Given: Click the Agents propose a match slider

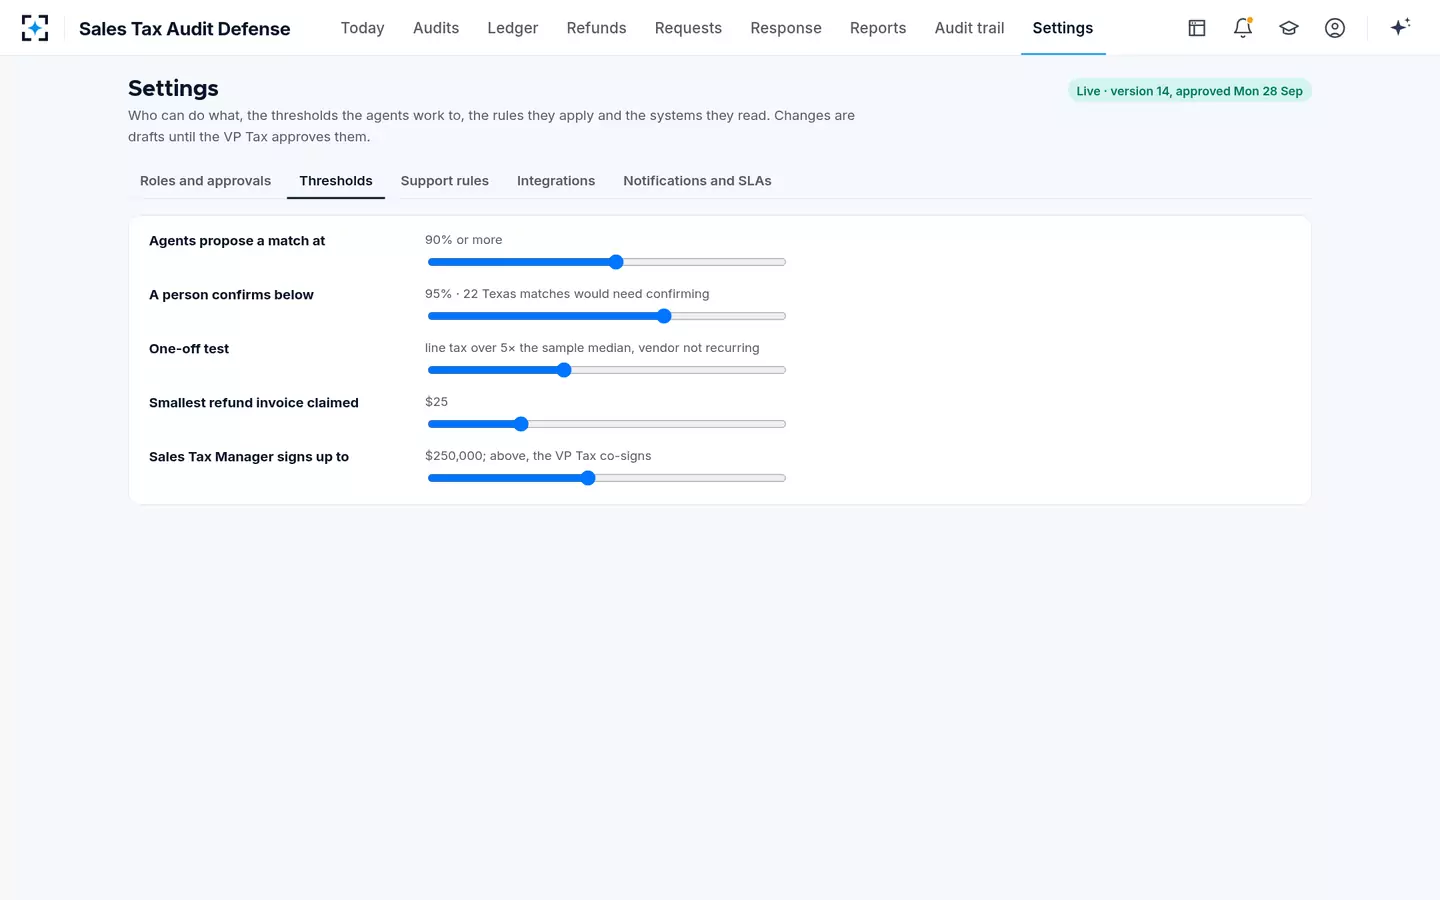Looking at the screenshot, I should pyautogui.click(x=606, y=262).
